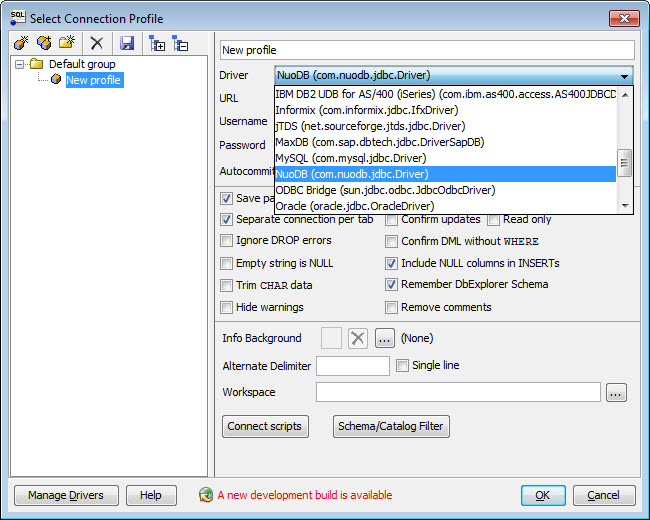Click the update notification globe icon
The width and height of the screenshot is (650, 520).
point(206,495)
